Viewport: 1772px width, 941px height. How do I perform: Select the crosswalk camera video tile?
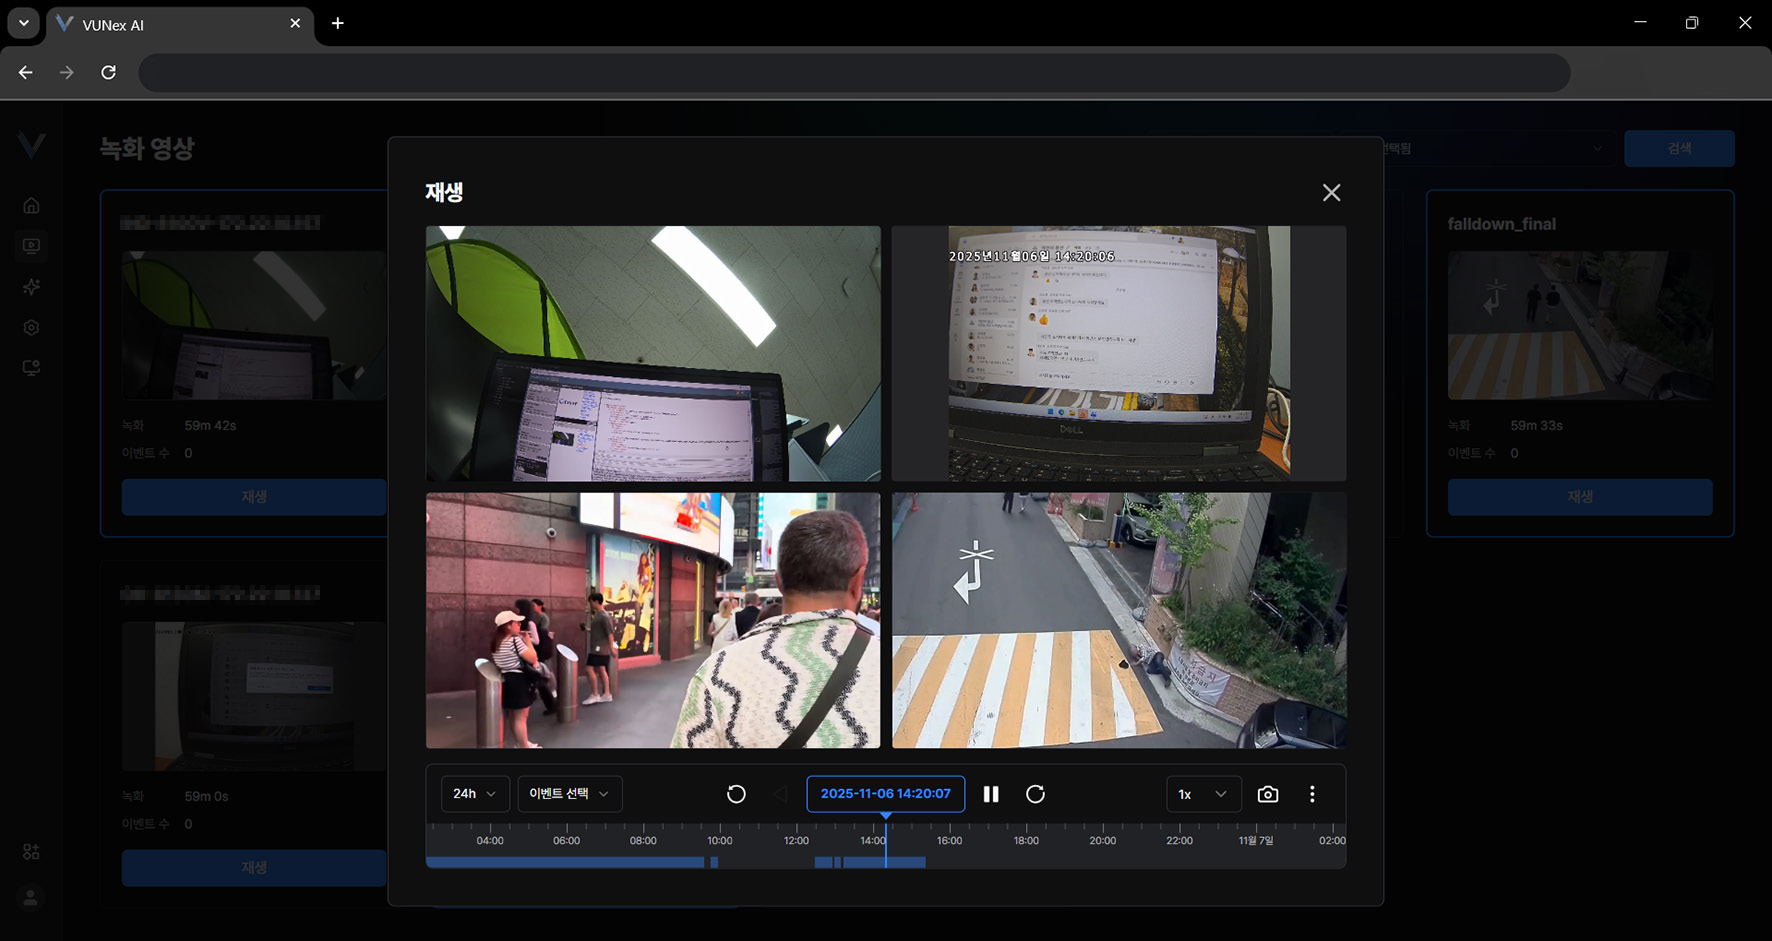(x=1118, y=620)
